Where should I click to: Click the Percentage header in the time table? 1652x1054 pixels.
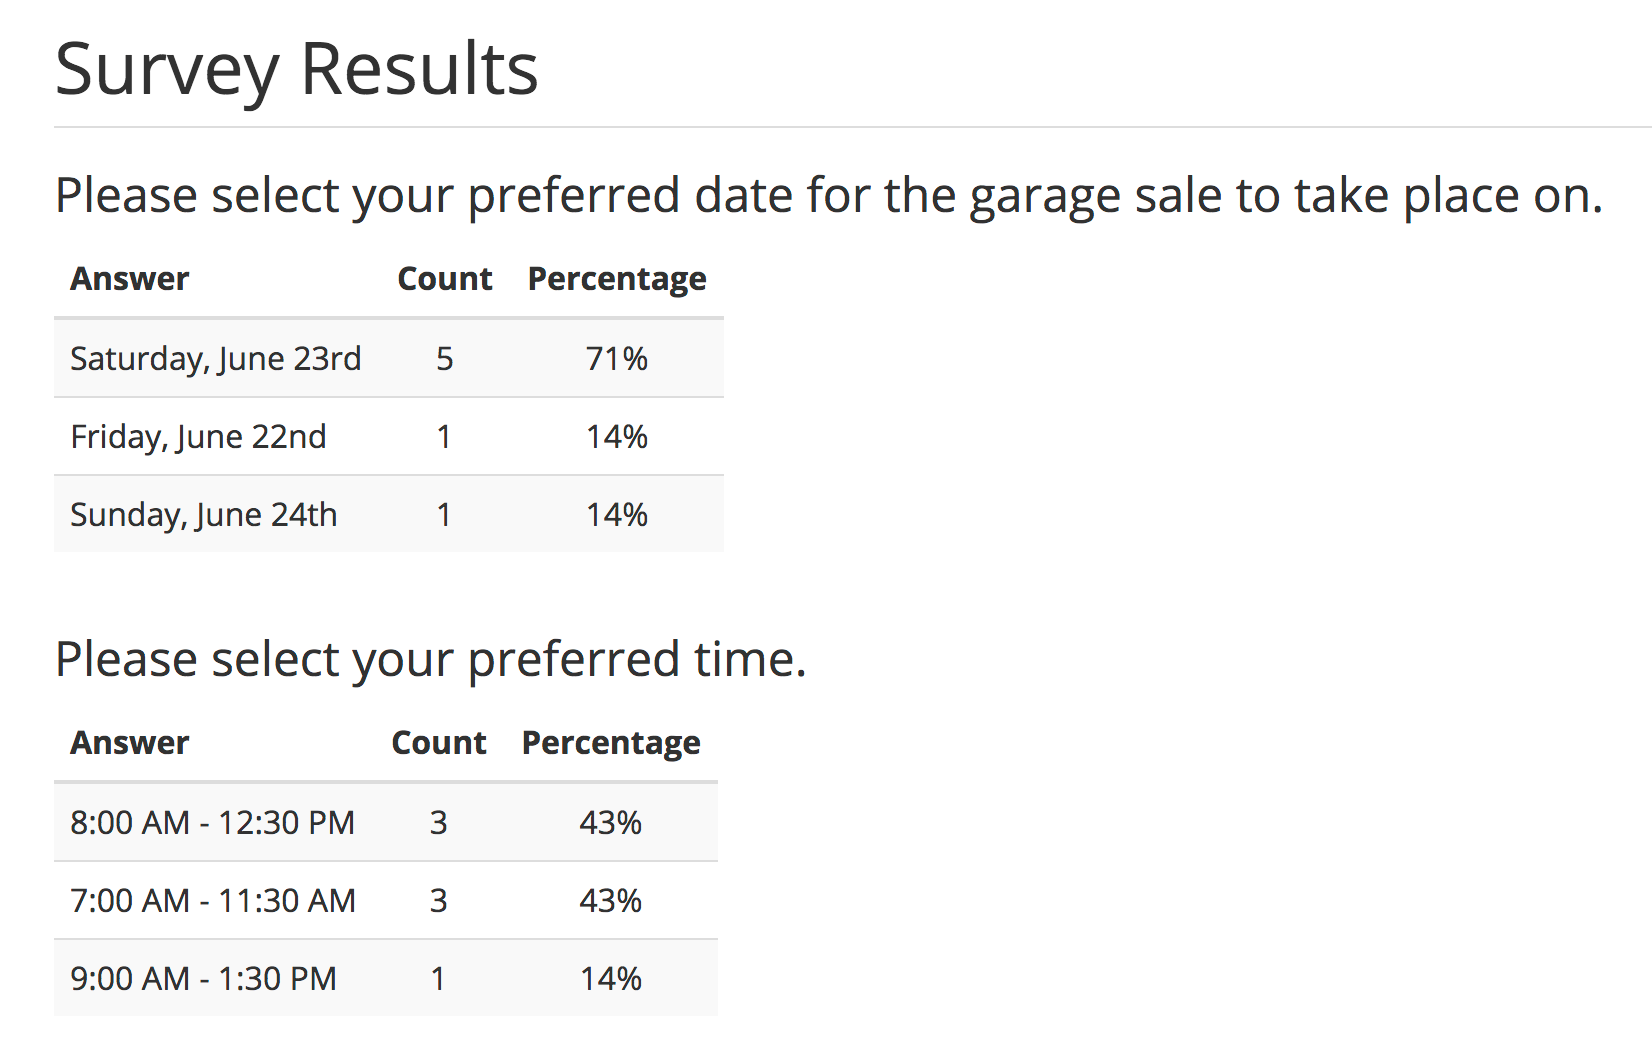click(x=610, y=743)
